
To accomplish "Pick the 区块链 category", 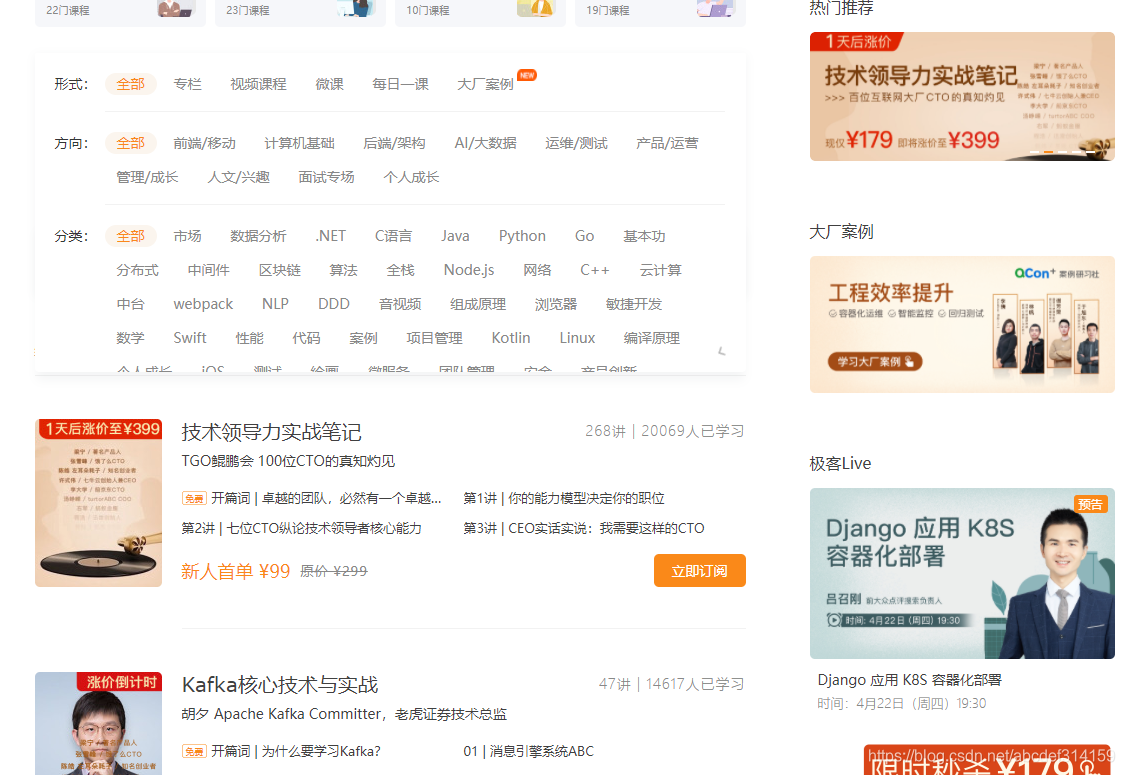I will coord(280,270).
